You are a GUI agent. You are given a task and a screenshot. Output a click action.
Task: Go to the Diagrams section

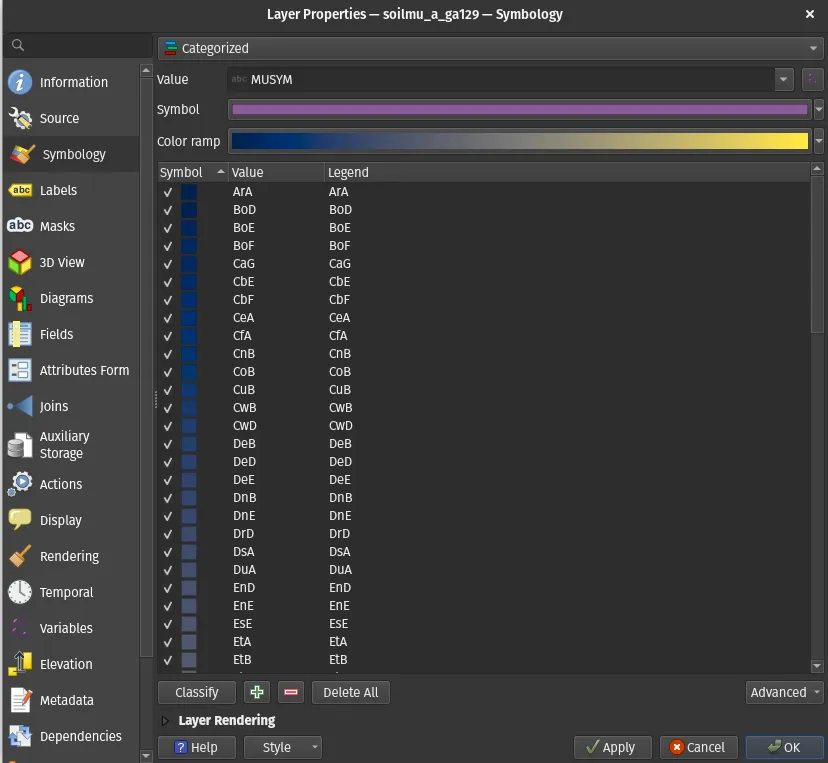pyautogui.click(x=66, y=298)
